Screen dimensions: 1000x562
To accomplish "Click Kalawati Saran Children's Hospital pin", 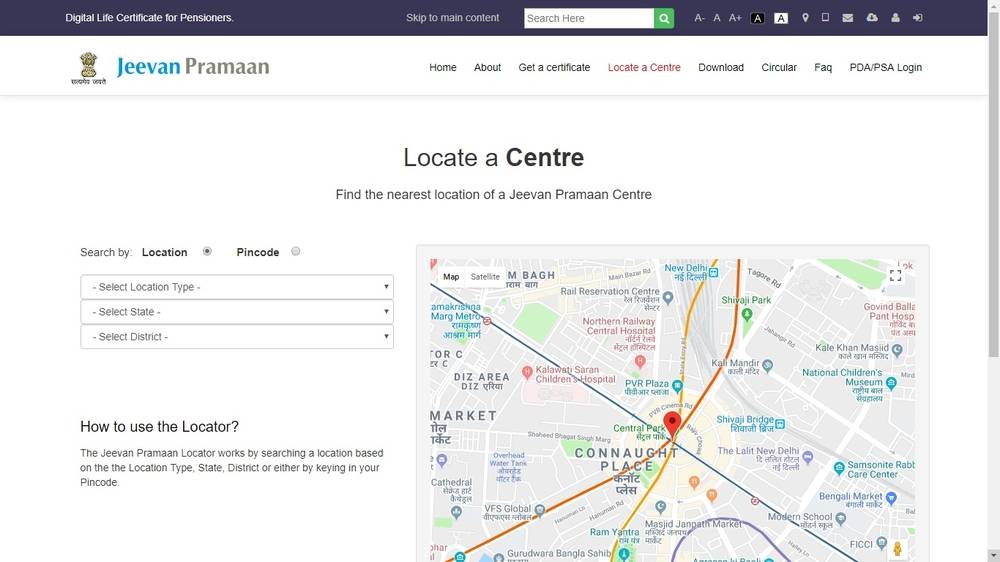I will tap(527, 373).
